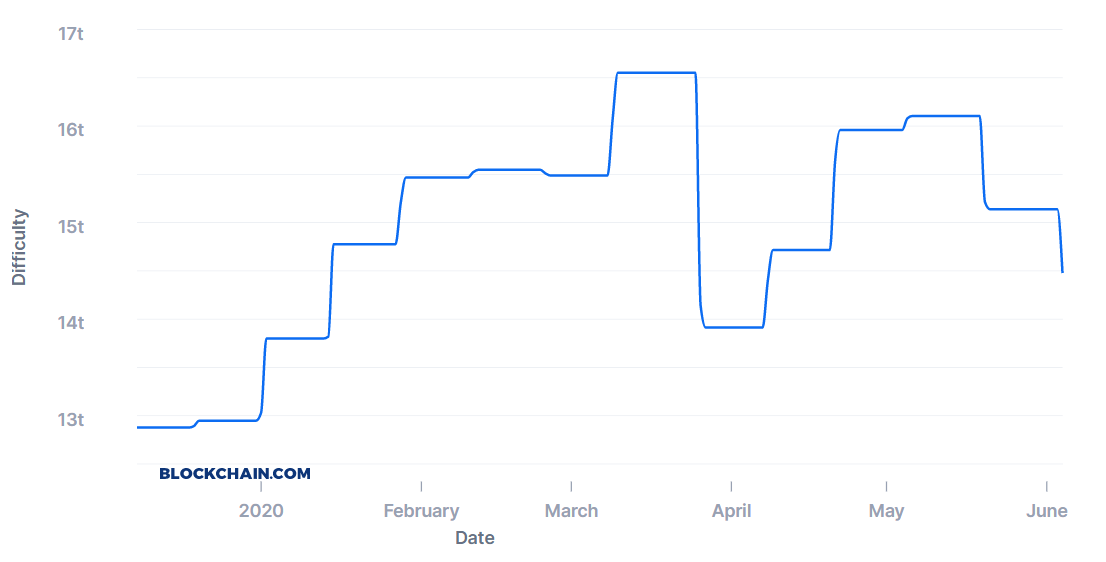The height and width of the screenshot is (562, 1106).
Task: Select the April date axis label
Action: tap(731, 511)
